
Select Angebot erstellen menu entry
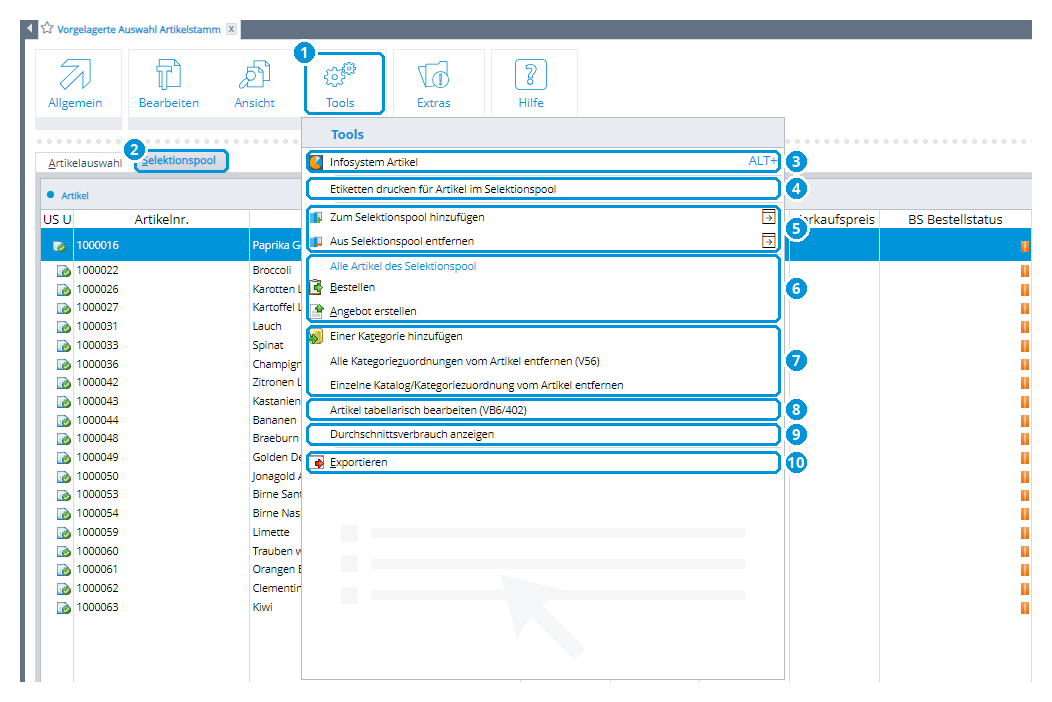click(x=543, y=311)
